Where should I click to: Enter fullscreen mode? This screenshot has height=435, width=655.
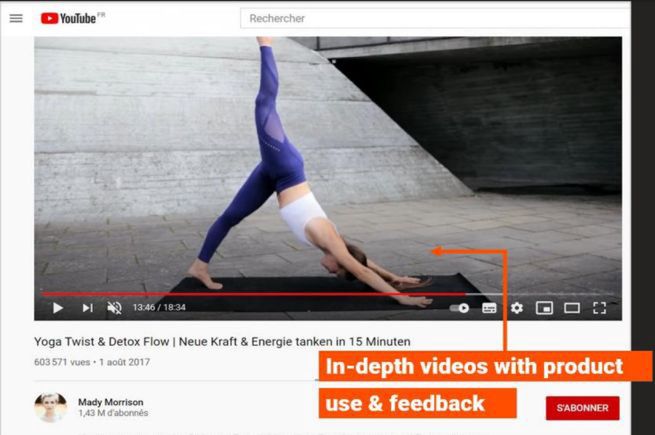599,308
